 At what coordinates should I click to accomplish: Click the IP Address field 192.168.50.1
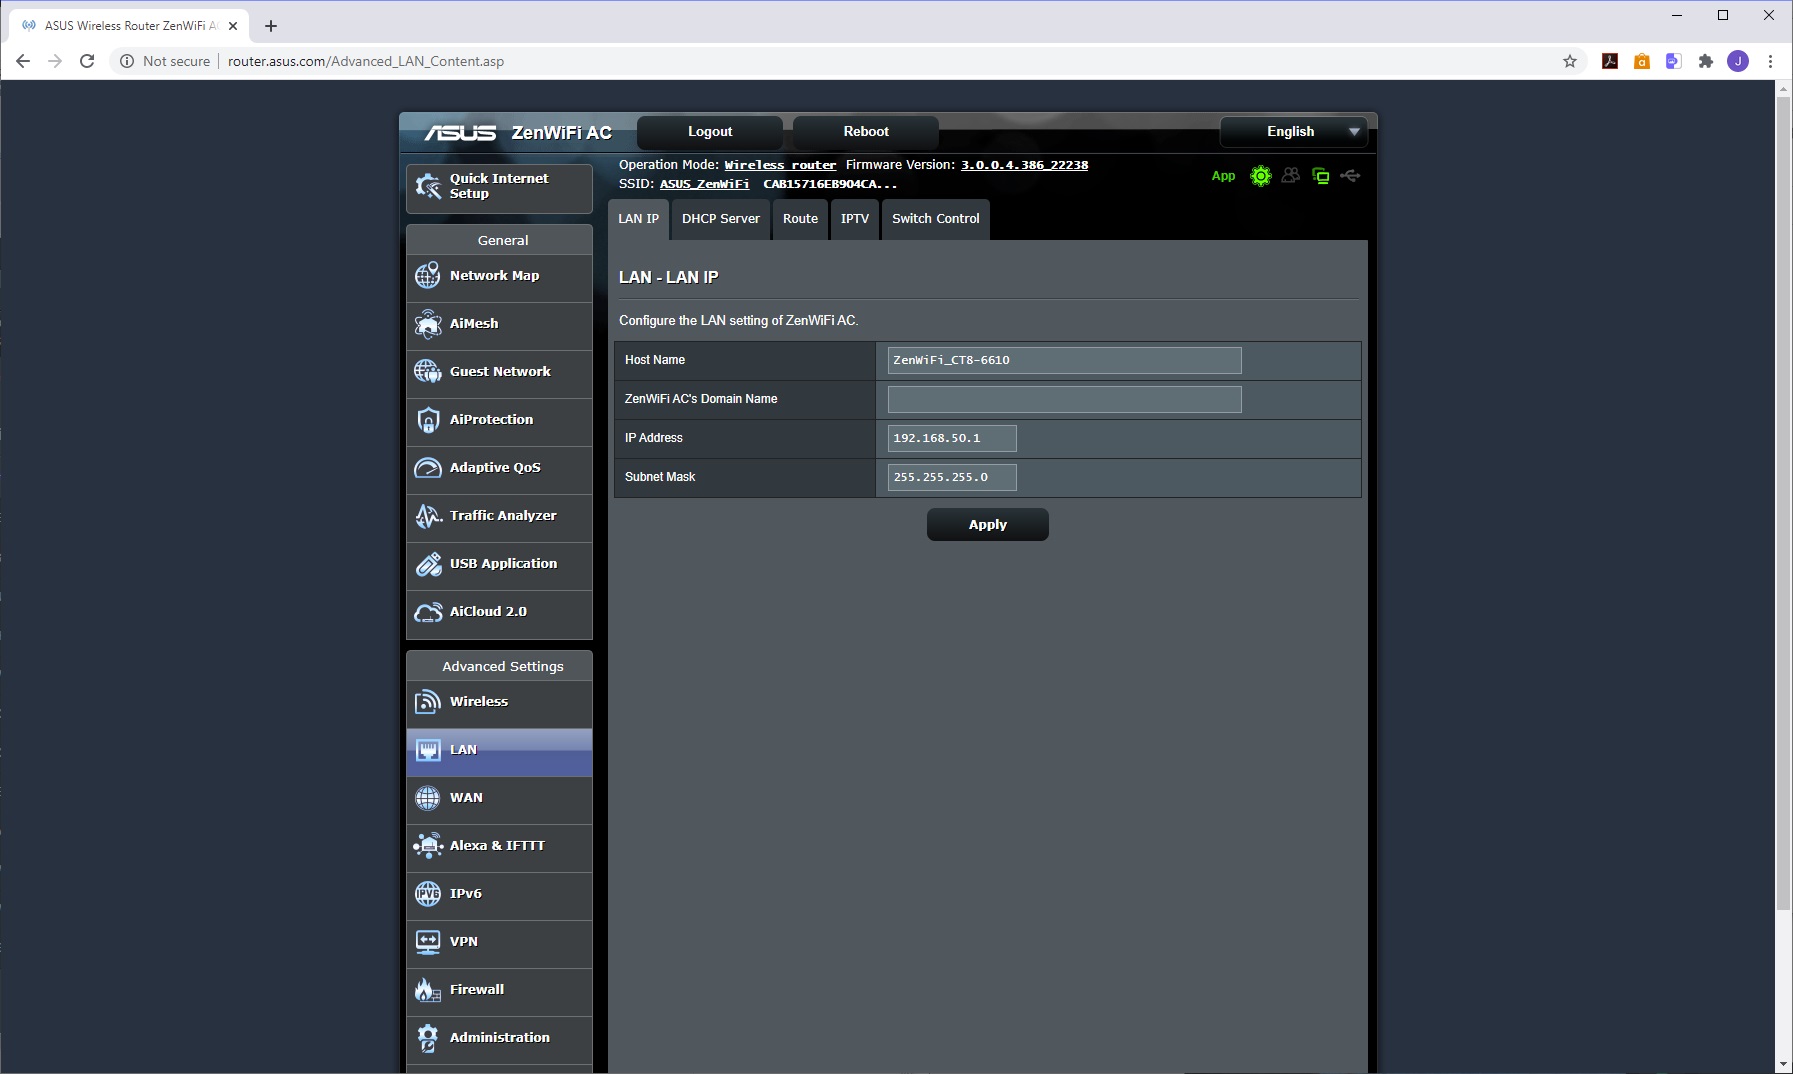pos(952,438)
